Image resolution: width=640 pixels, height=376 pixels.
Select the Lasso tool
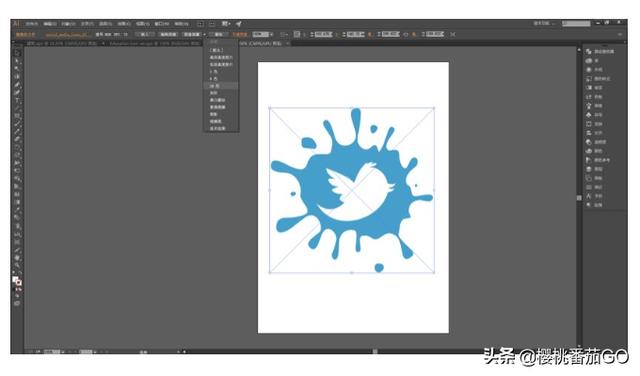coord(17,77)
